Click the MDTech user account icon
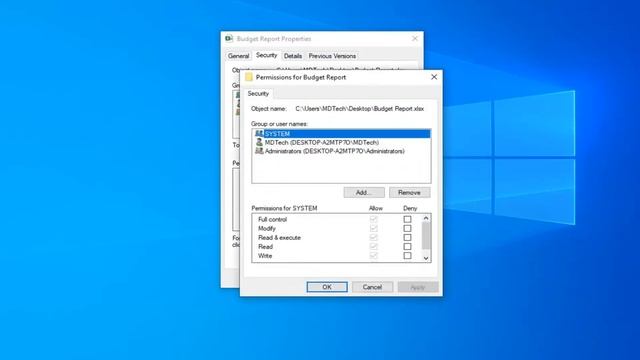The height and width of the screenshot is (360, 640). (x=259, y=142)
